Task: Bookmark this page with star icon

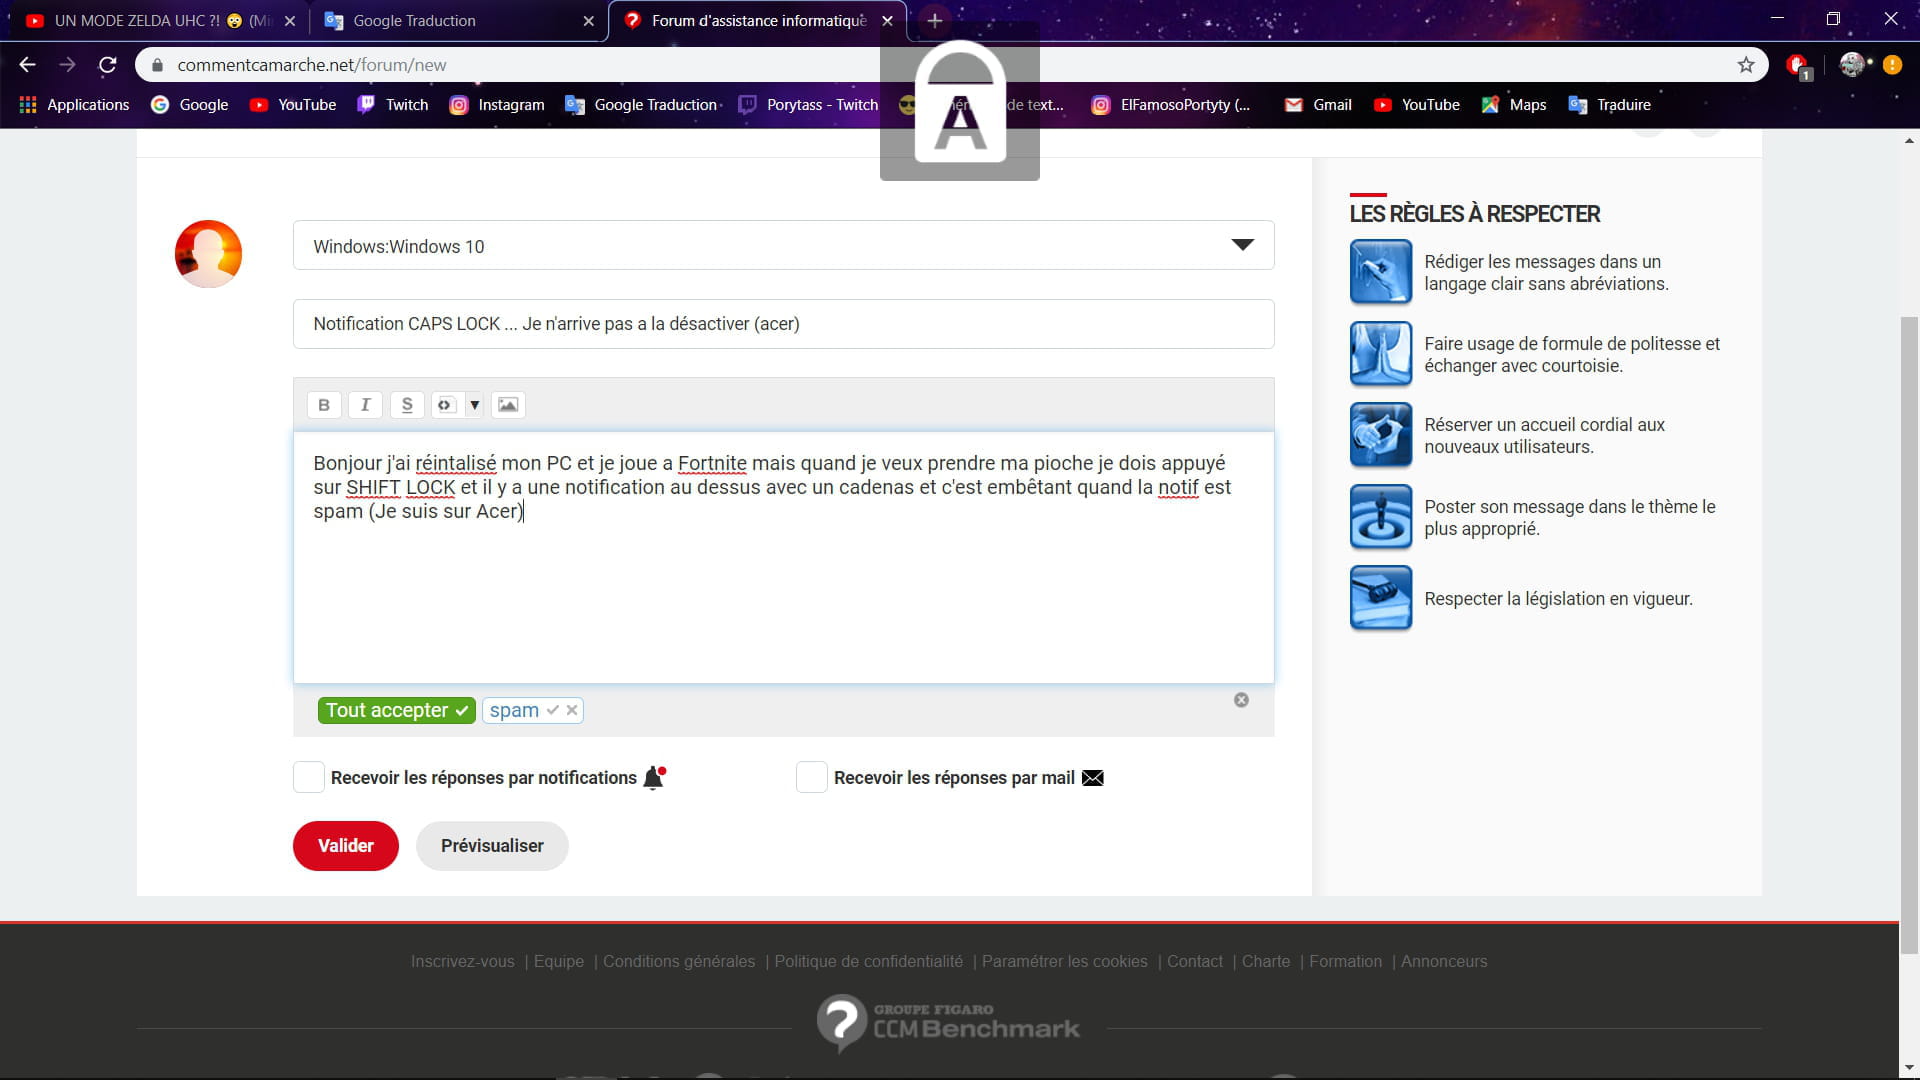Action: point(1746,65)
